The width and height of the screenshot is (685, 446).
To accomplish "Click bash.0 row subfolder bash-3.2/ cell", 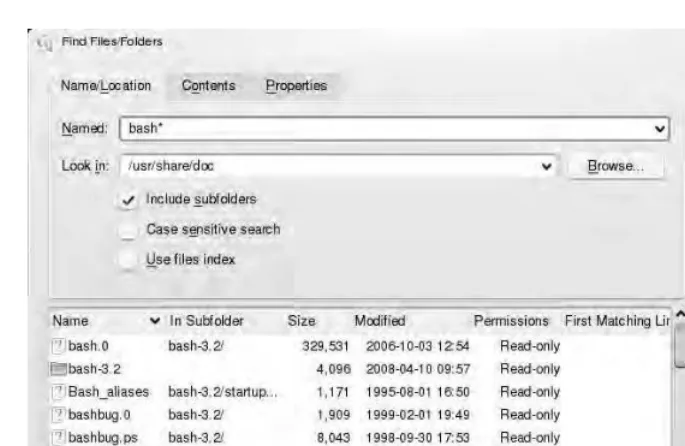I will click(196, 346).
